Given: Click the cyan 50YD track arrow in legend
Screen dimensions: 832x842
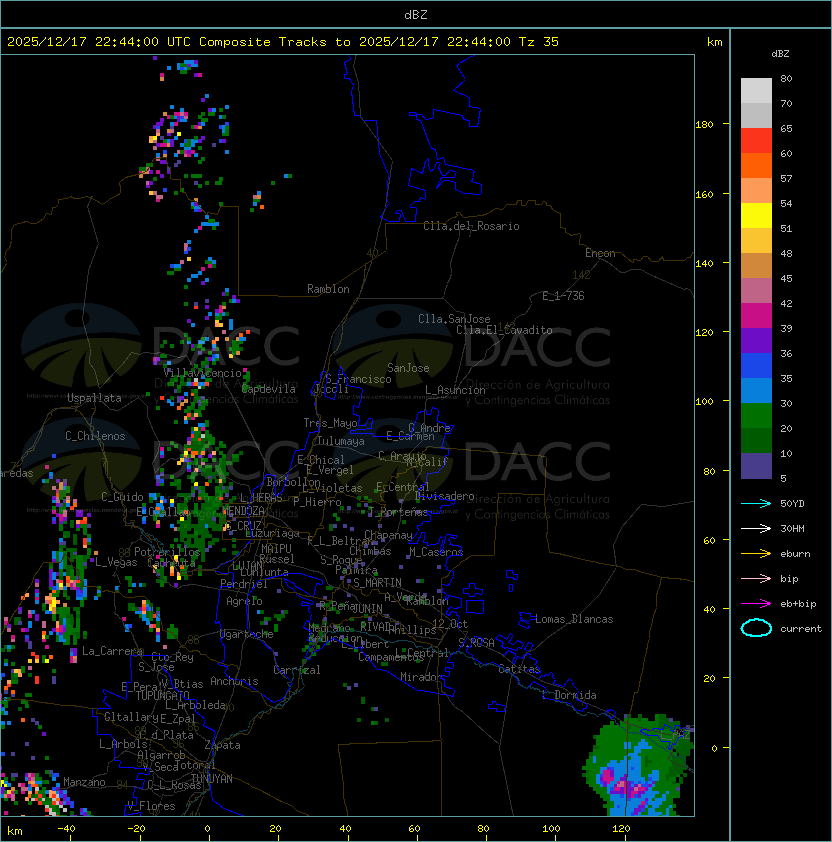Looking at the screenshot, I should click(756, 503).
